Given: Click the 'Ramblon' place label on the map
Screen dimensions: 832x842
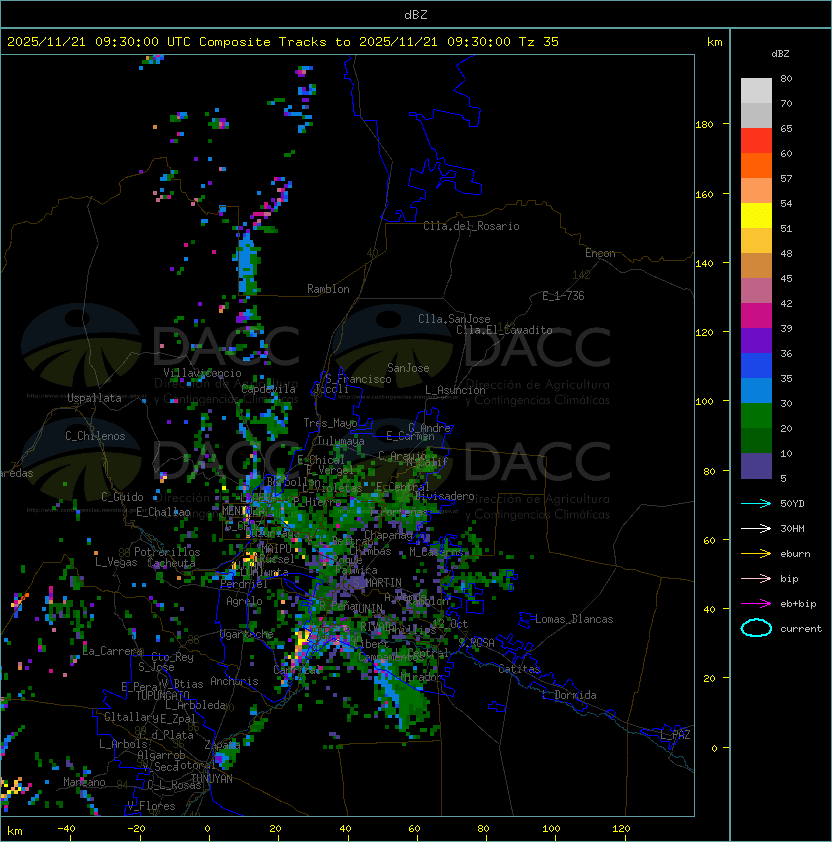Looking at the screenshot, I should click(328, 289).
